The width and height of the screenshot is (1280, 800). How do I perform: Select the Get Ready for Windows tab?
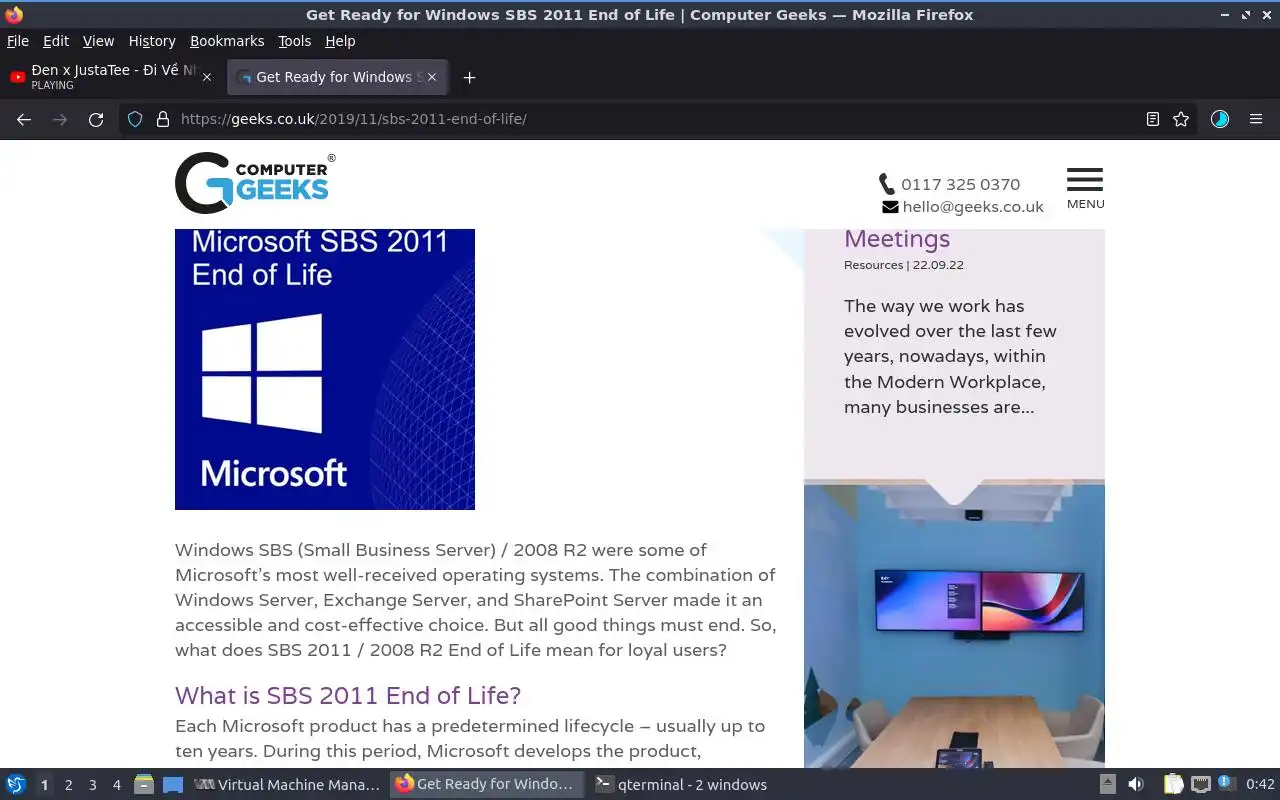pos(338,77)
